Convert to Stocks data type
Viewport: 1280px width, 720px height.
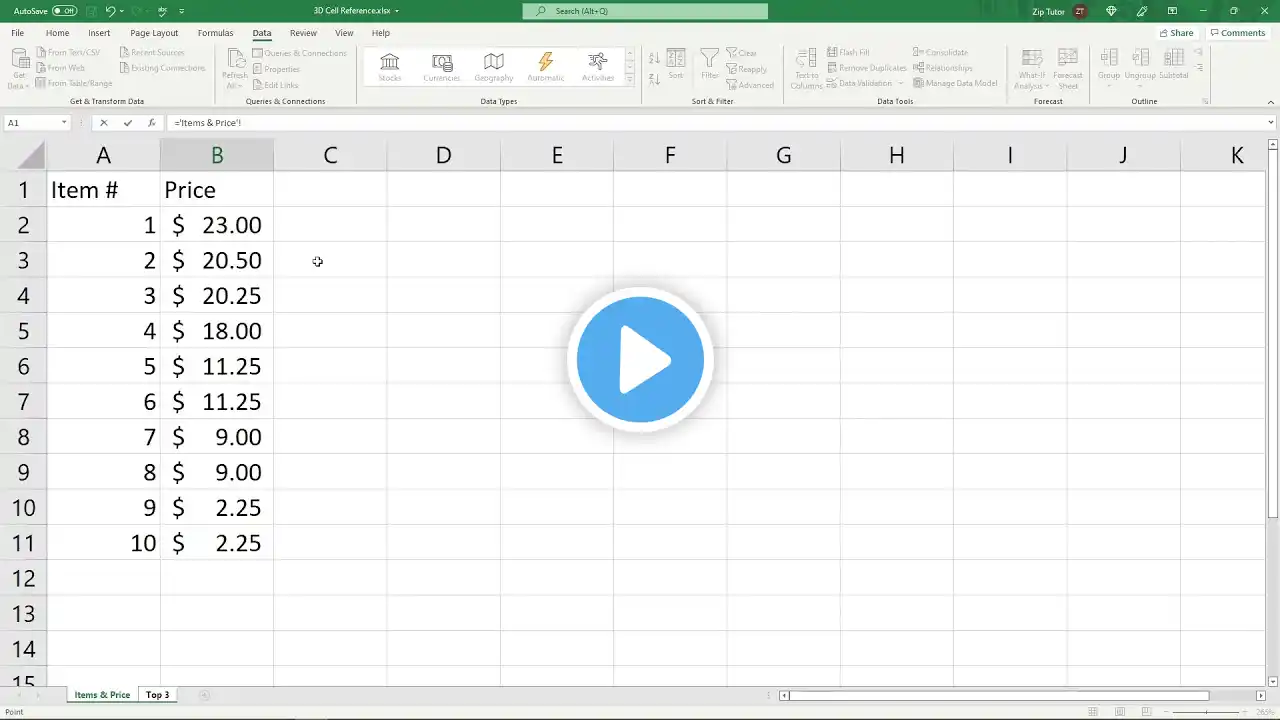[390, 67]
